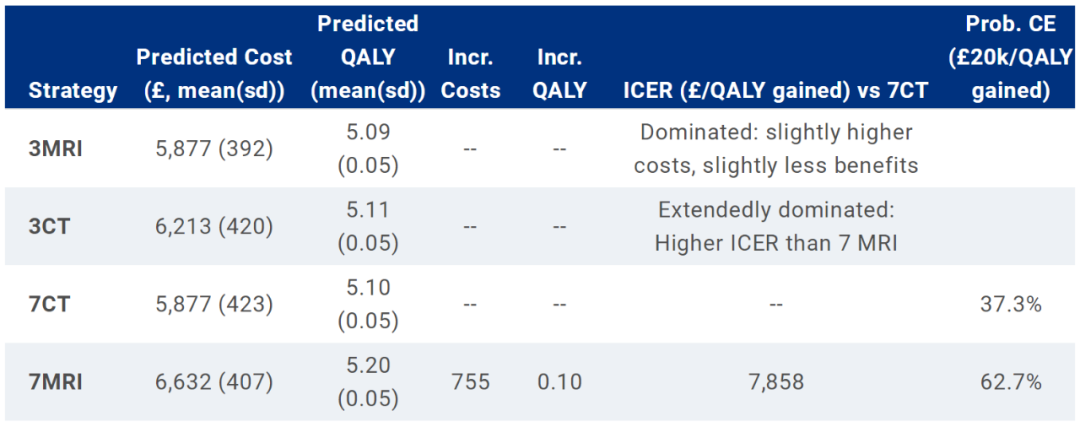Select the ICER vs 7CT column header
This screenshot has height=427, width=1080.
pos(775,91)
